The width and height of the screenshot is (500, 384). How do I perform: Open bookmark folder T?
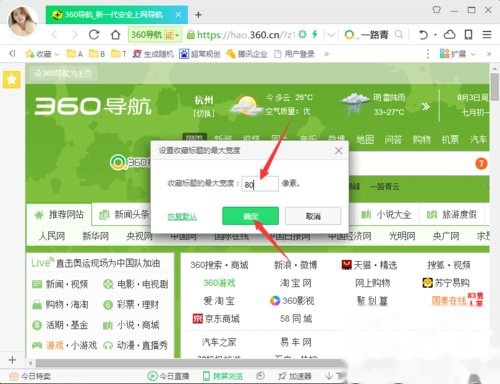[x=119, y=54]
